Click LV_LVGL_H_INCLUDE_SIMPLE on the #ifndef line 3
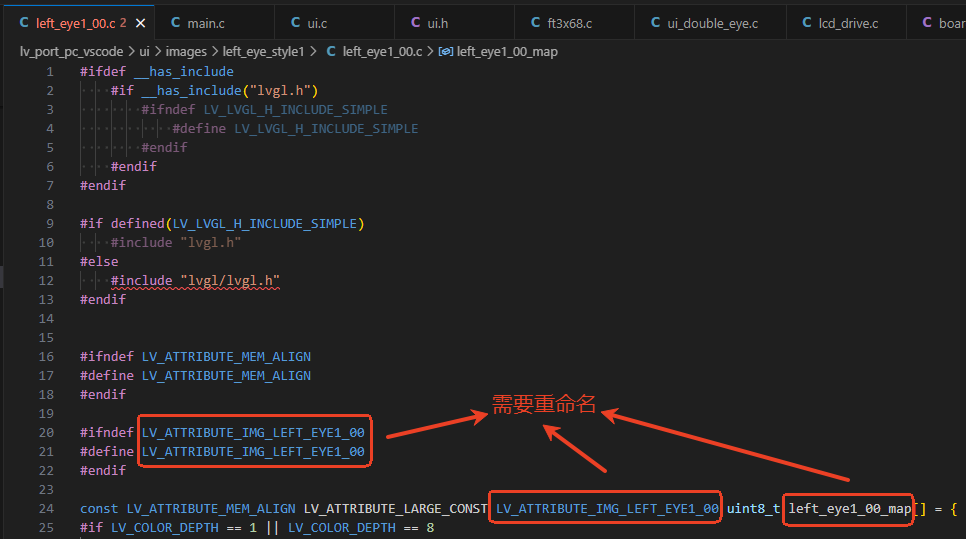 click(x=295, y=110)
